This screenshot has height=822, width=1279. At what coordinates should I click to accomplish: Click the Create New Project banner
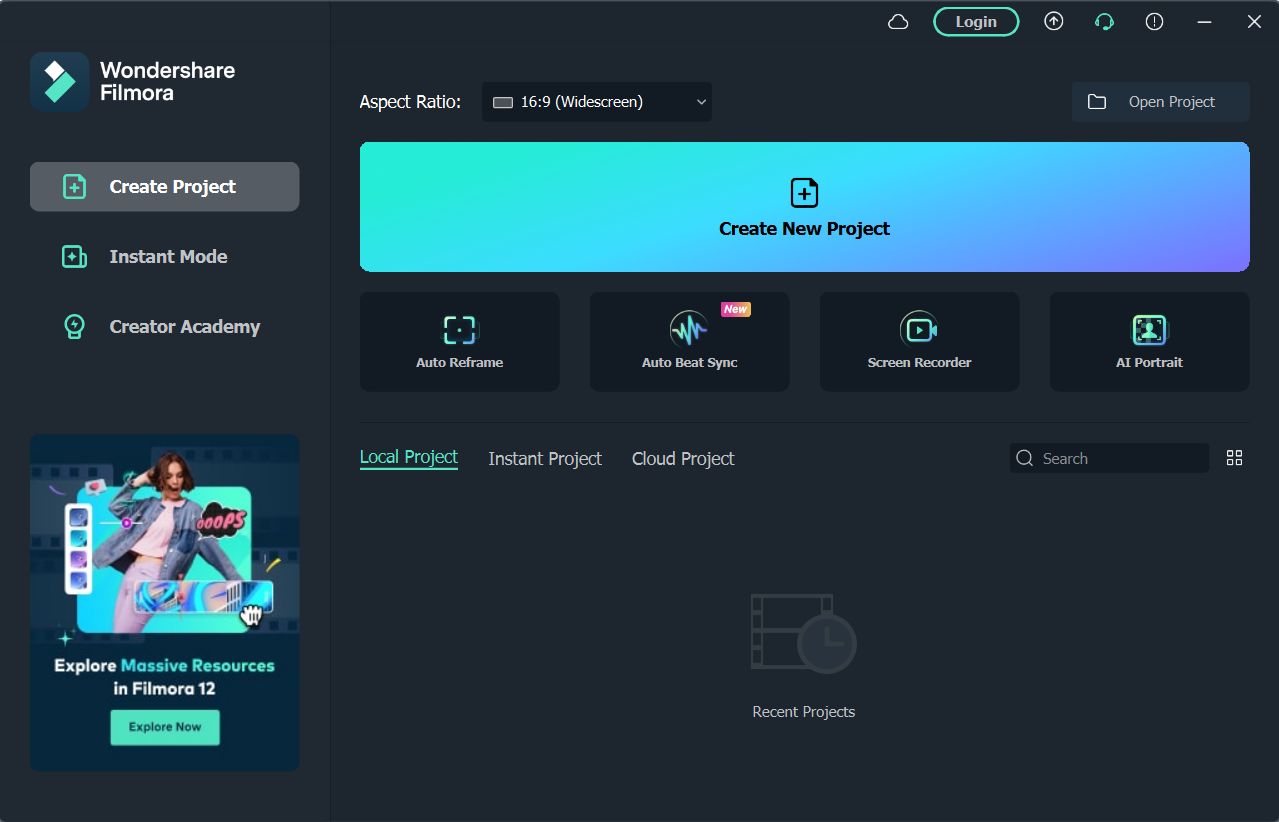805,207
